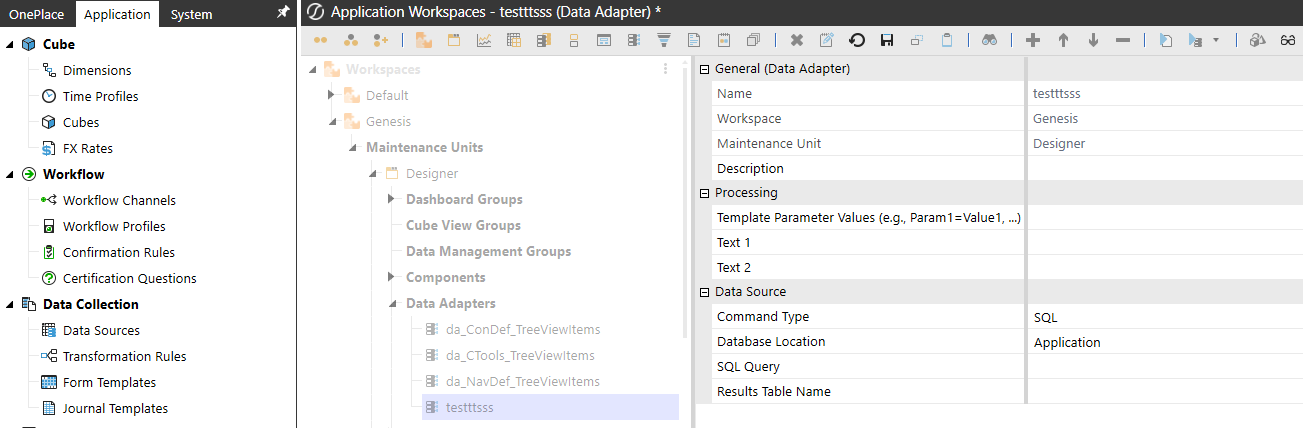Toggle the pin icon on navigation panel
The width and height of the screenshot is (1303, 428).
coord(283,13)
